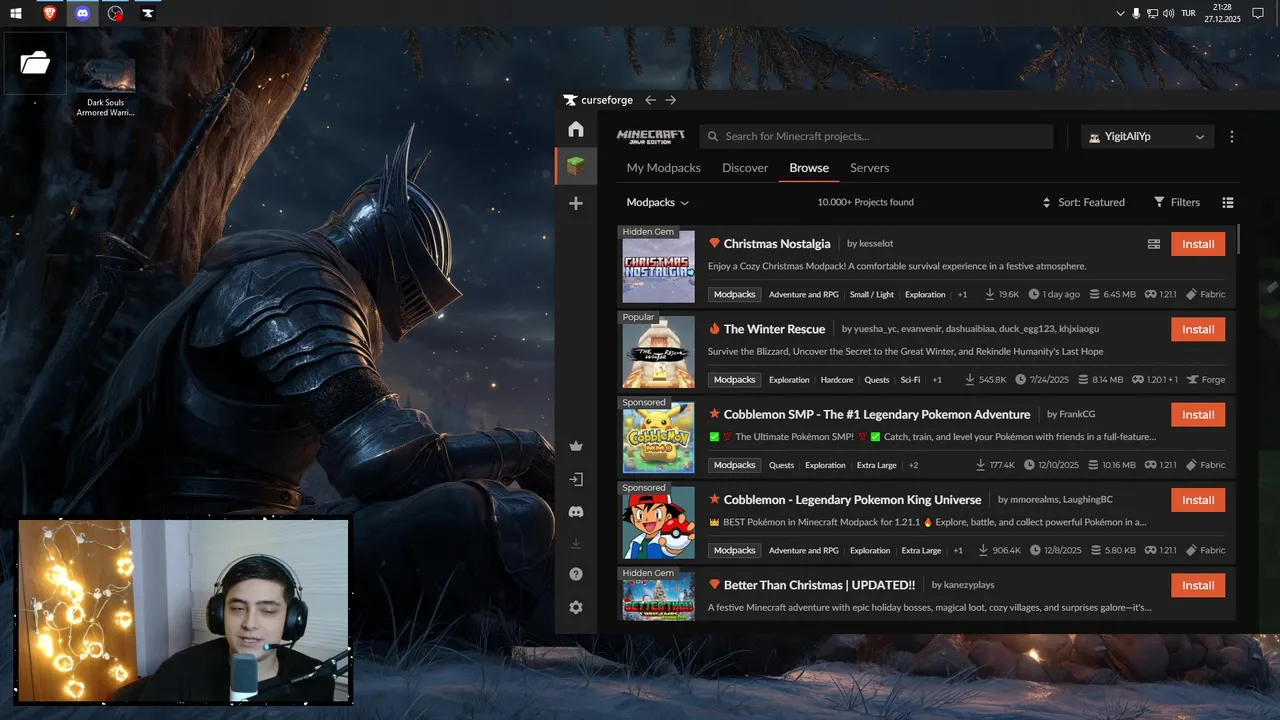Open author kanezyplays profile link
Image resolution: width=1280 pixels, height=720 pixels.
969,585
